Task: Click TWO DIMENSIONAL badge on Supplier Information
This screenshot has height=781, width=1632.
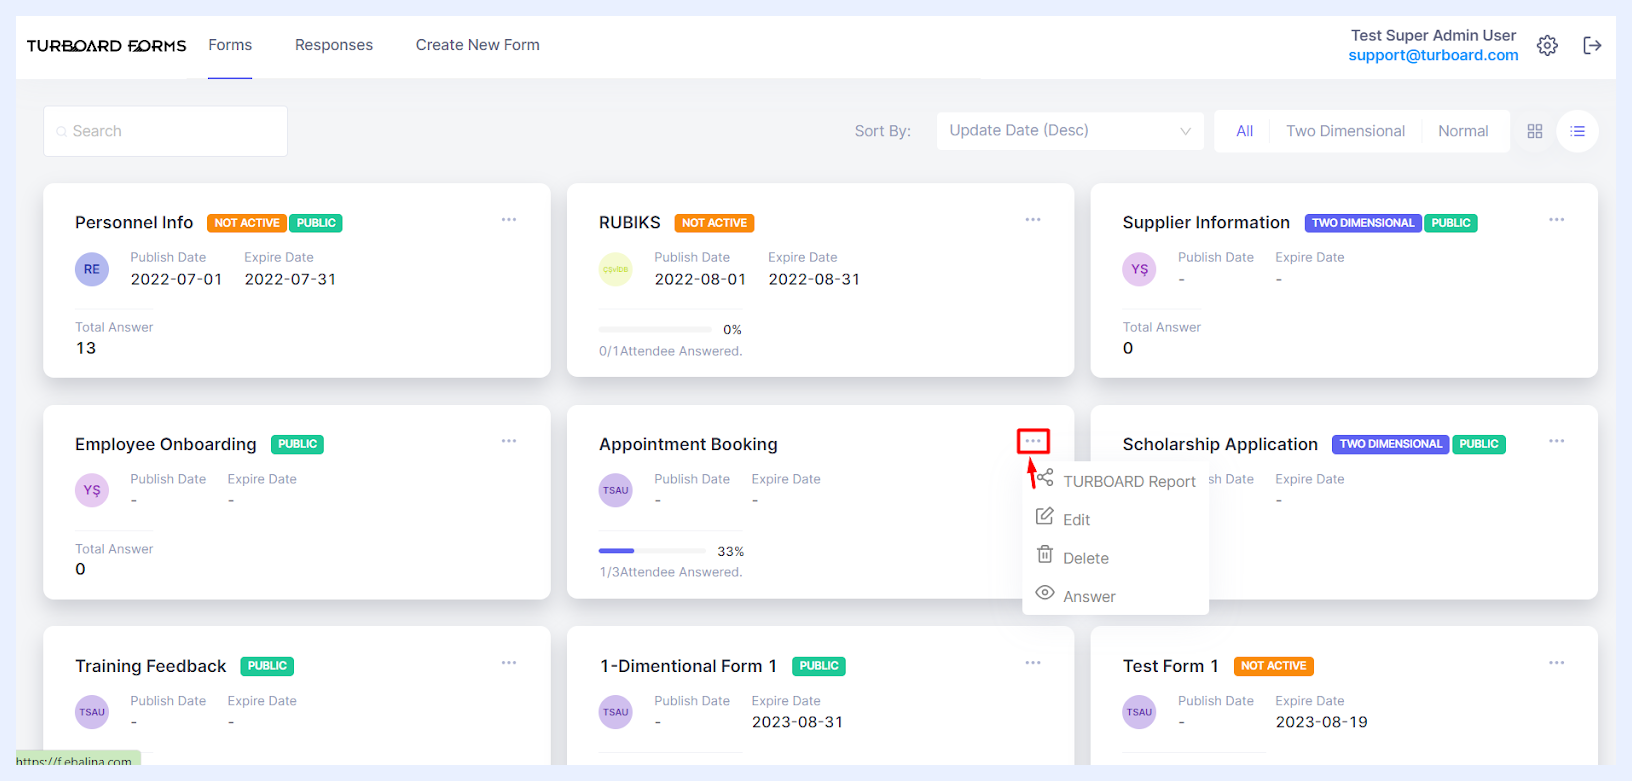Action: [x=1362, y=223]
